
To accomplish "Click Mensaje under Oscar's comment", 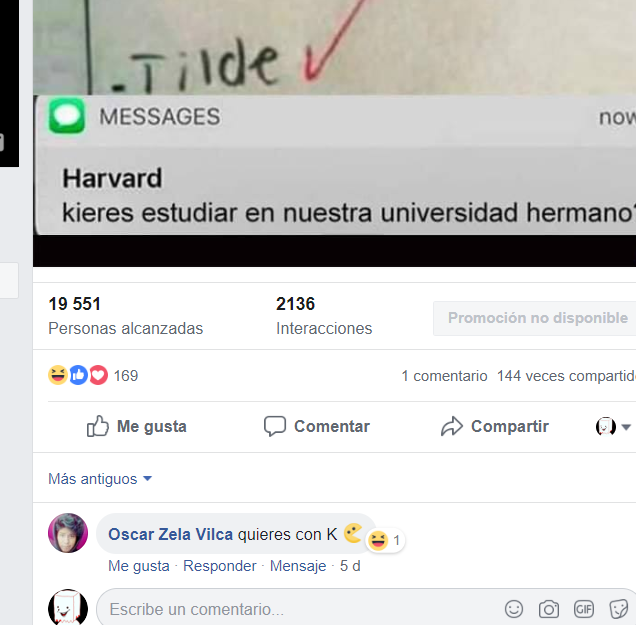I will click(298, 566).
